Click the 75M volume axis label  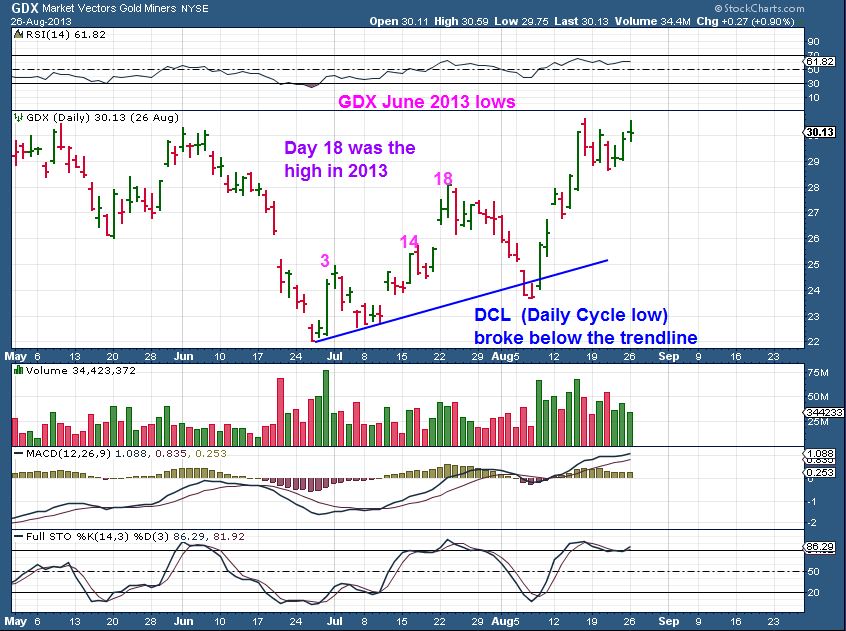[818, 373]
